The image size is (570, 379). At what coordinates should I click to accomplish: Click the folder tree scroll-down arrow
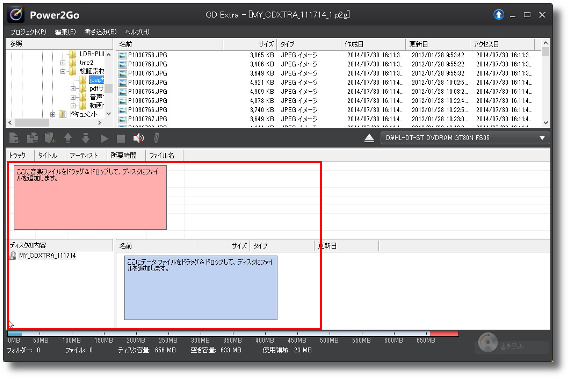[x=109, y=114]
